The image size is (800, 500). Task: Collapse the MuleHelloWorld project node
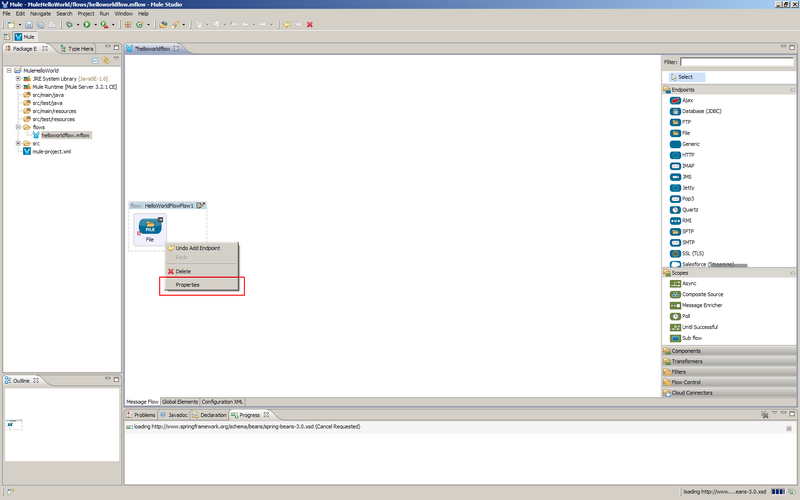pos(9,70)
